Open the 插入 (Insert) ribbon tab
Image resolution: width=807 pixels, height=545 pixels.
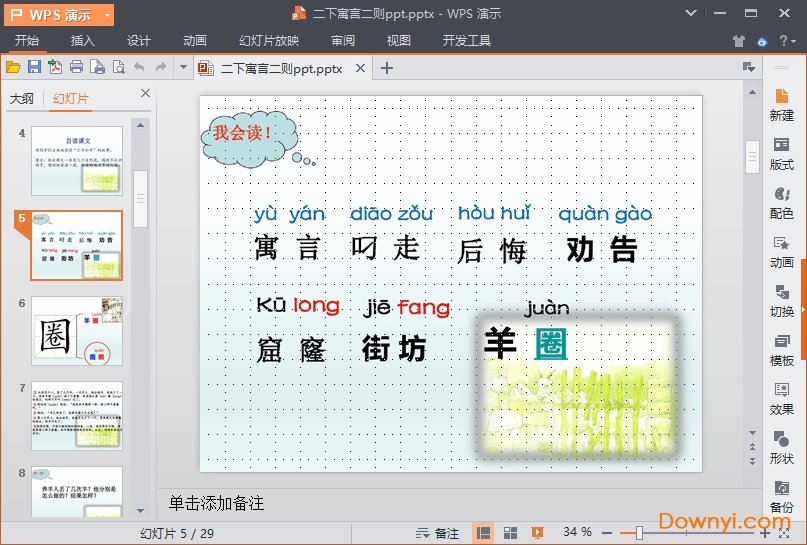tap(83, 41)
